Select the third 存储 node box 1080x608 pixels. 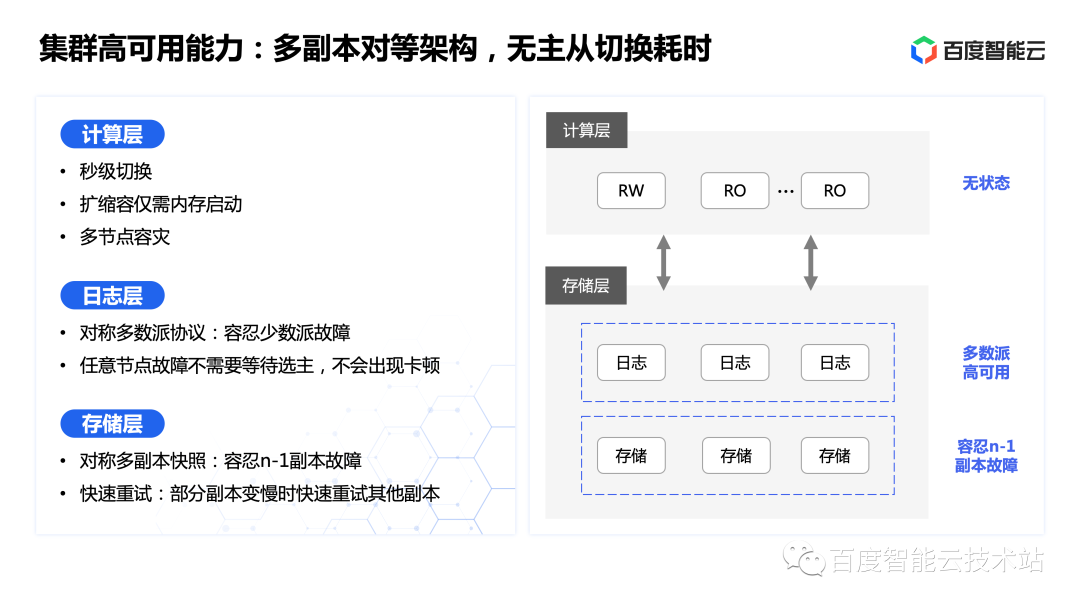coord(835,455)
